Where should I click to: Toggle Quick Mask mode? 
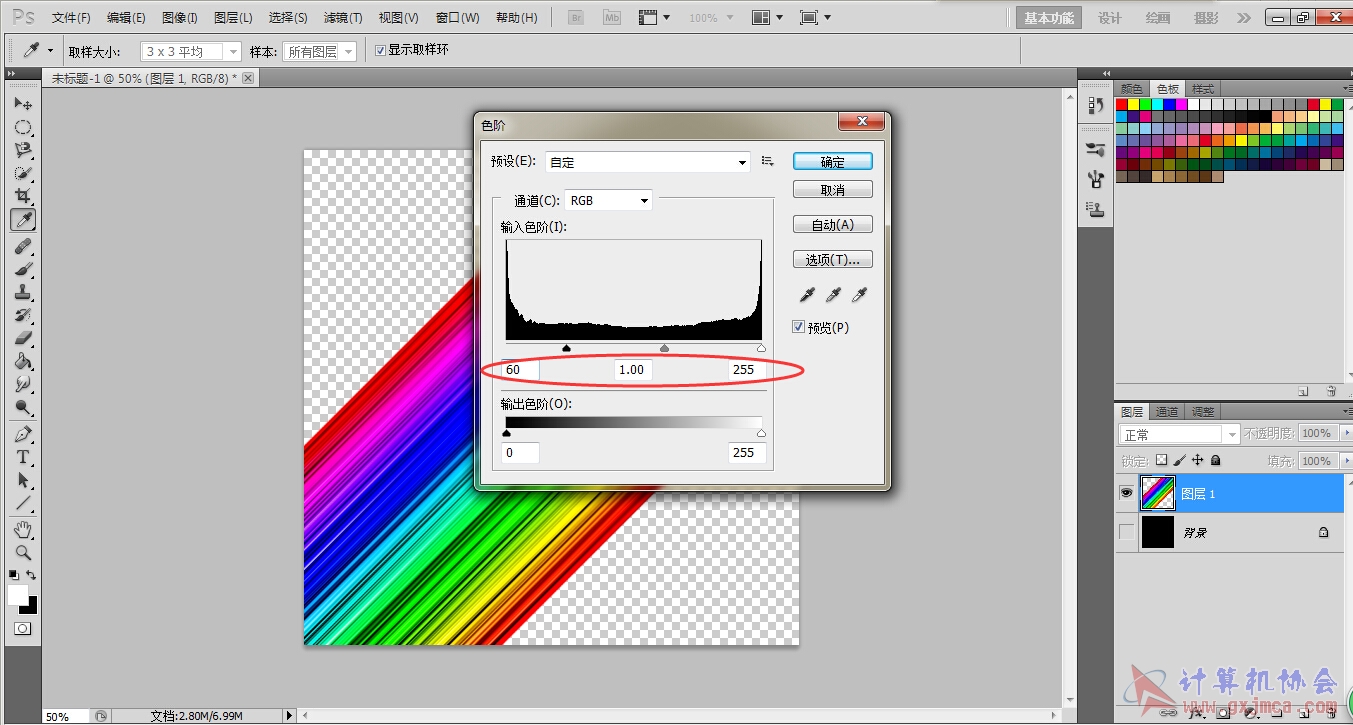click(22, 629)
